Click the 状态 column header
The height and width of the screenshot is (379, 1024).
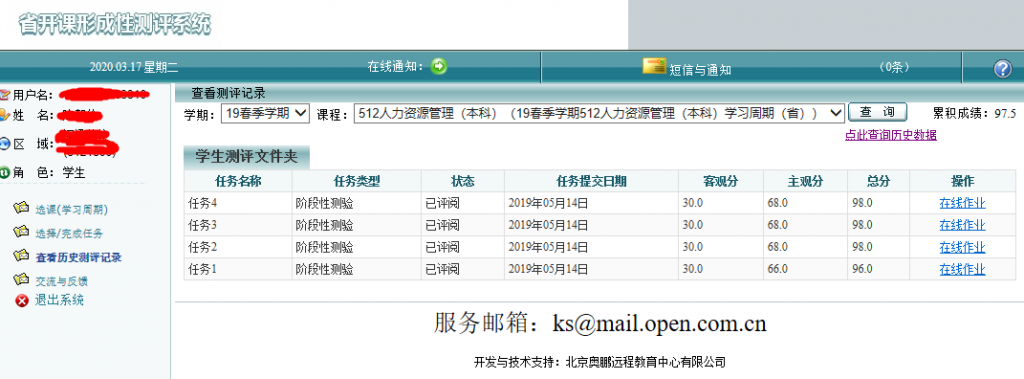tap(462, 182)
